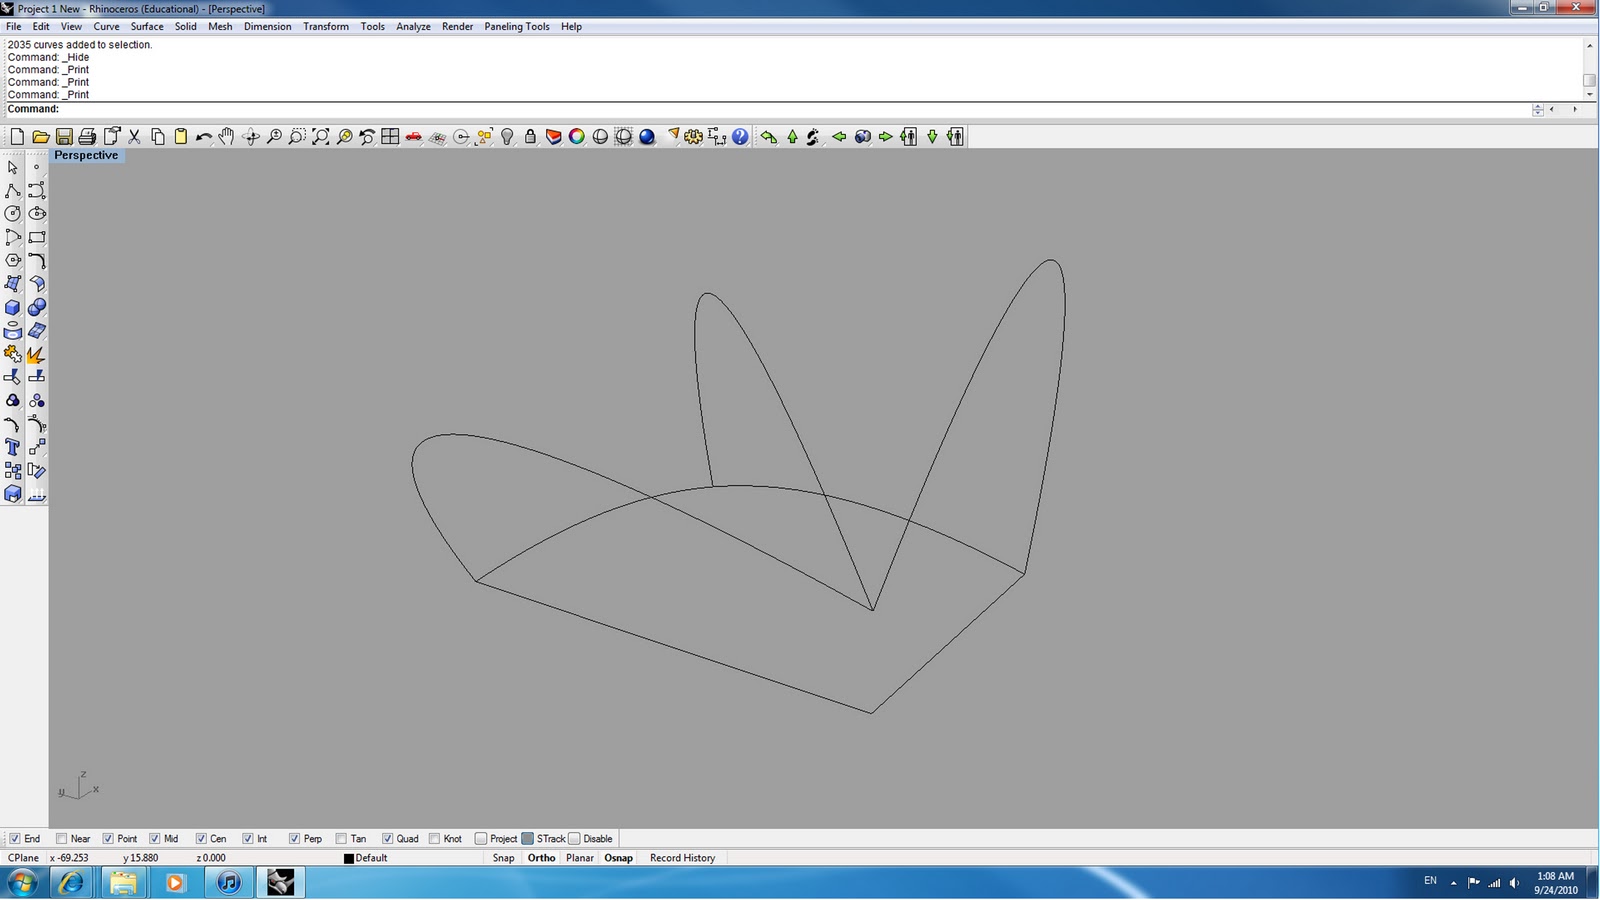The width and height of the screenshot is (1600, 900).
Task: Activate the Rotate view tool
Action: (x=248, y=137)
